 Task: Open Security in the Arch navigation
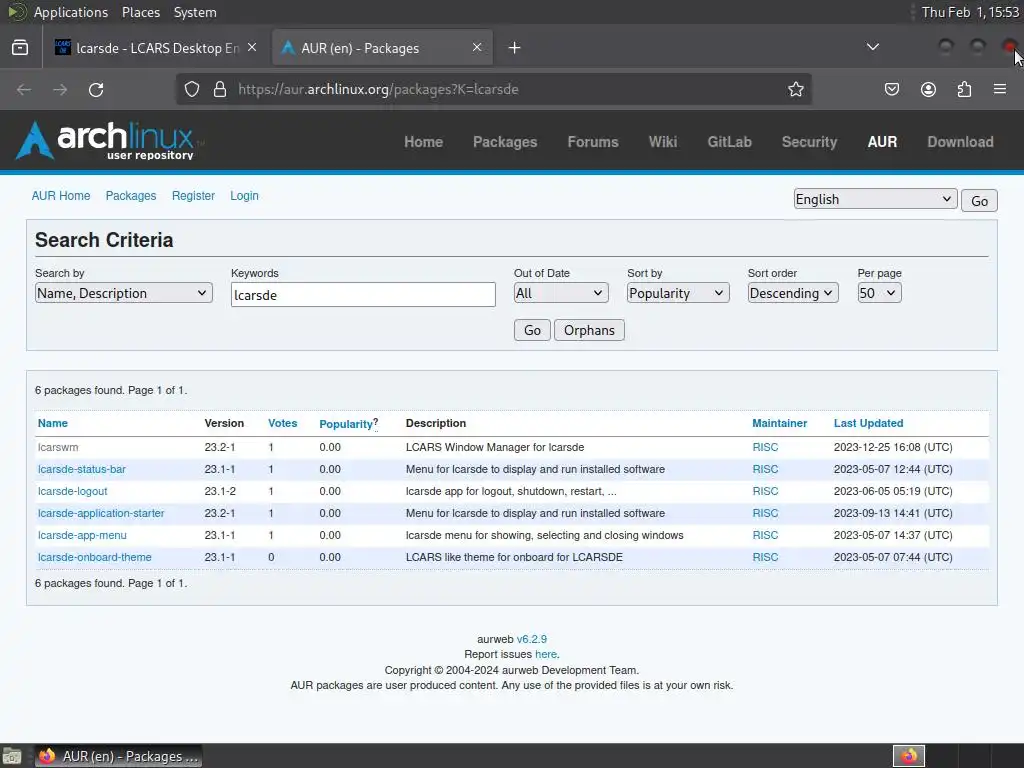[x=809, y=142]
